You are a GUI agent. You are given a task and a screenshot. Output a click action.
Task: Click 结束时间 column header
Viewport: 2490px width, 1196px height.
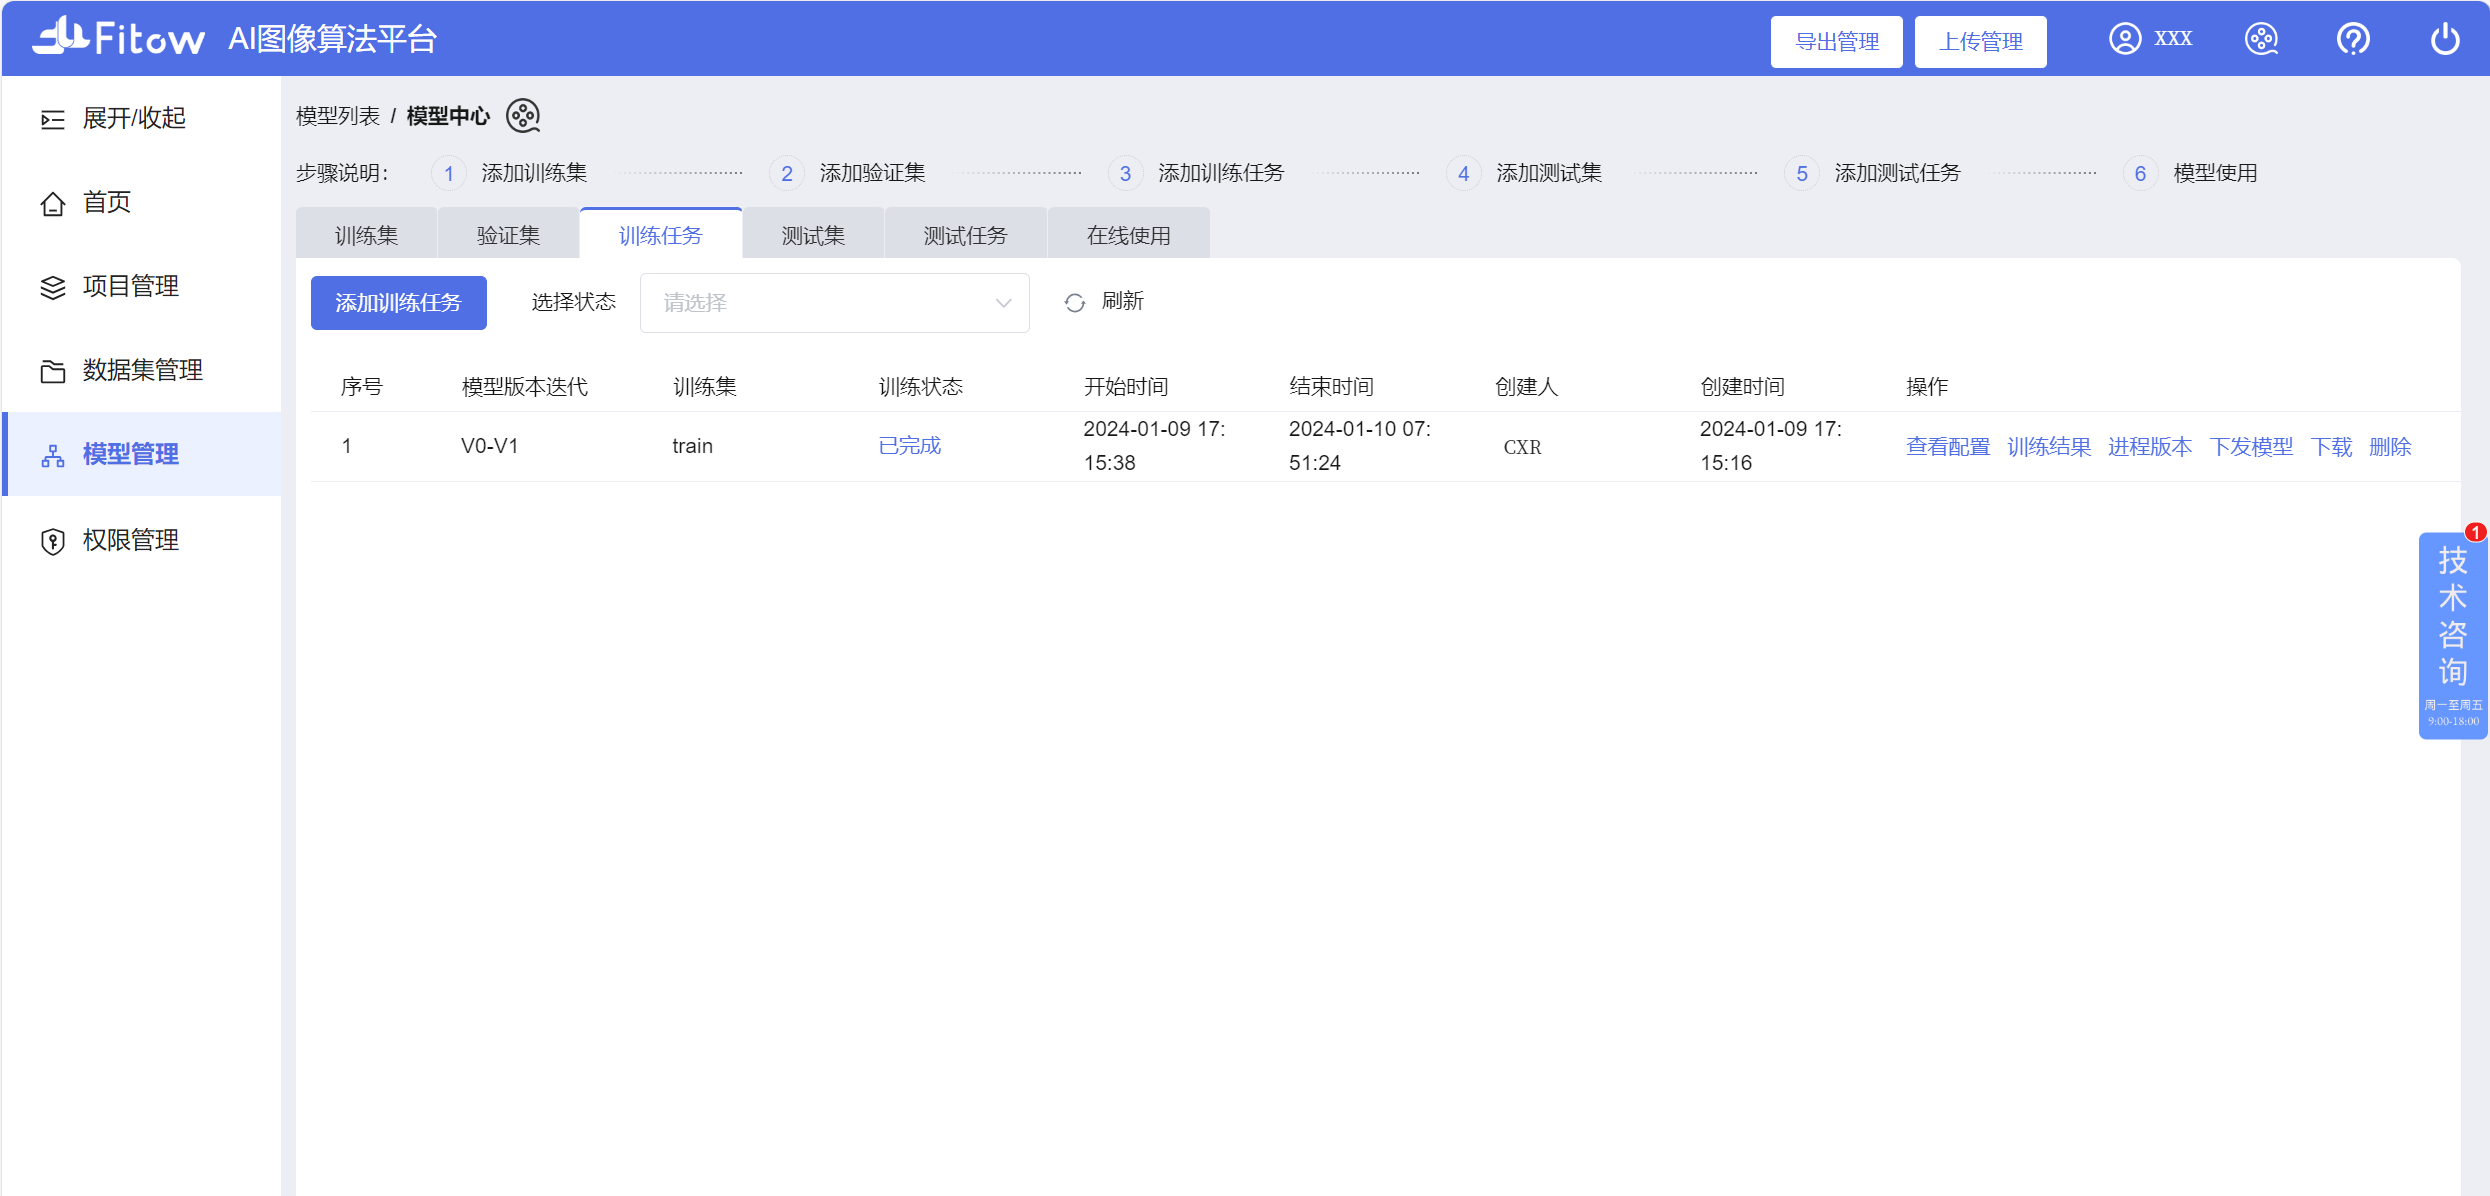coord(1332,387)
